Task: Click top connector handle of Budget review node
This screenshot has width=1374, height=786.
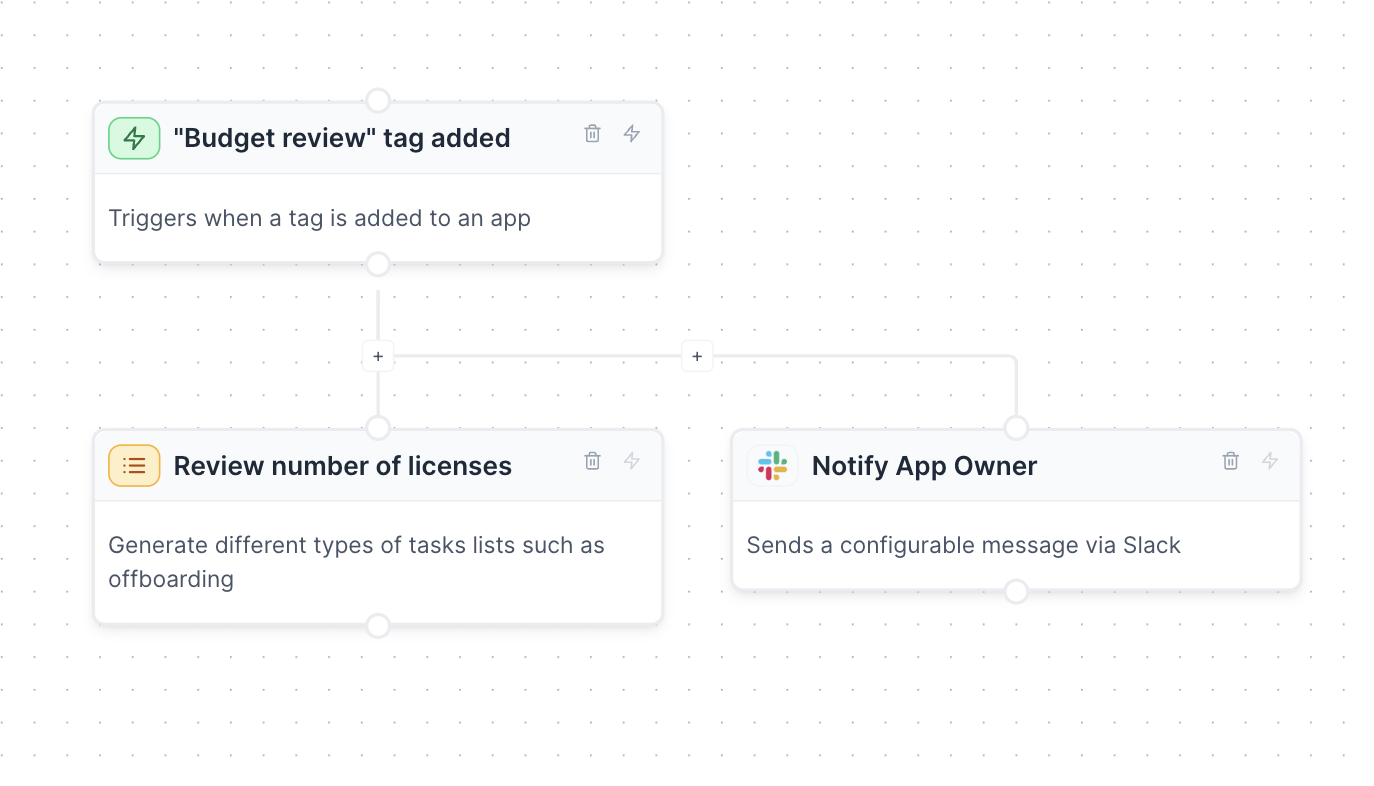Action: [x=378, y=100]
